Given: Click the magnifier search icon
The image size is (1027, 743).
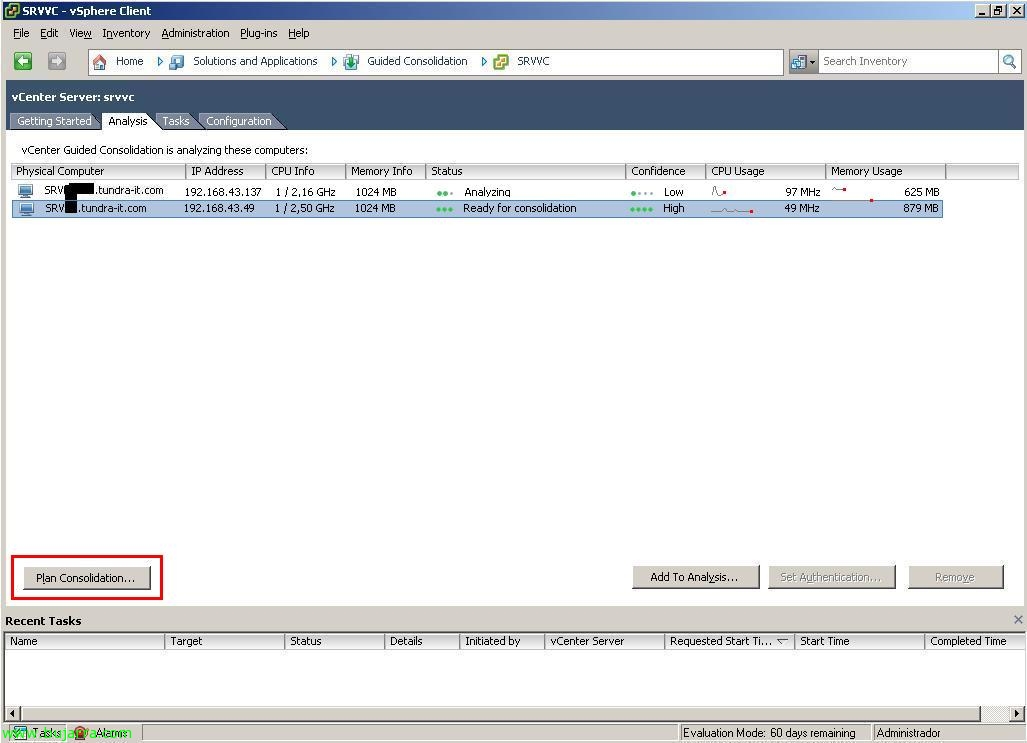Looking at the screenshot, I should point(1009,62).
